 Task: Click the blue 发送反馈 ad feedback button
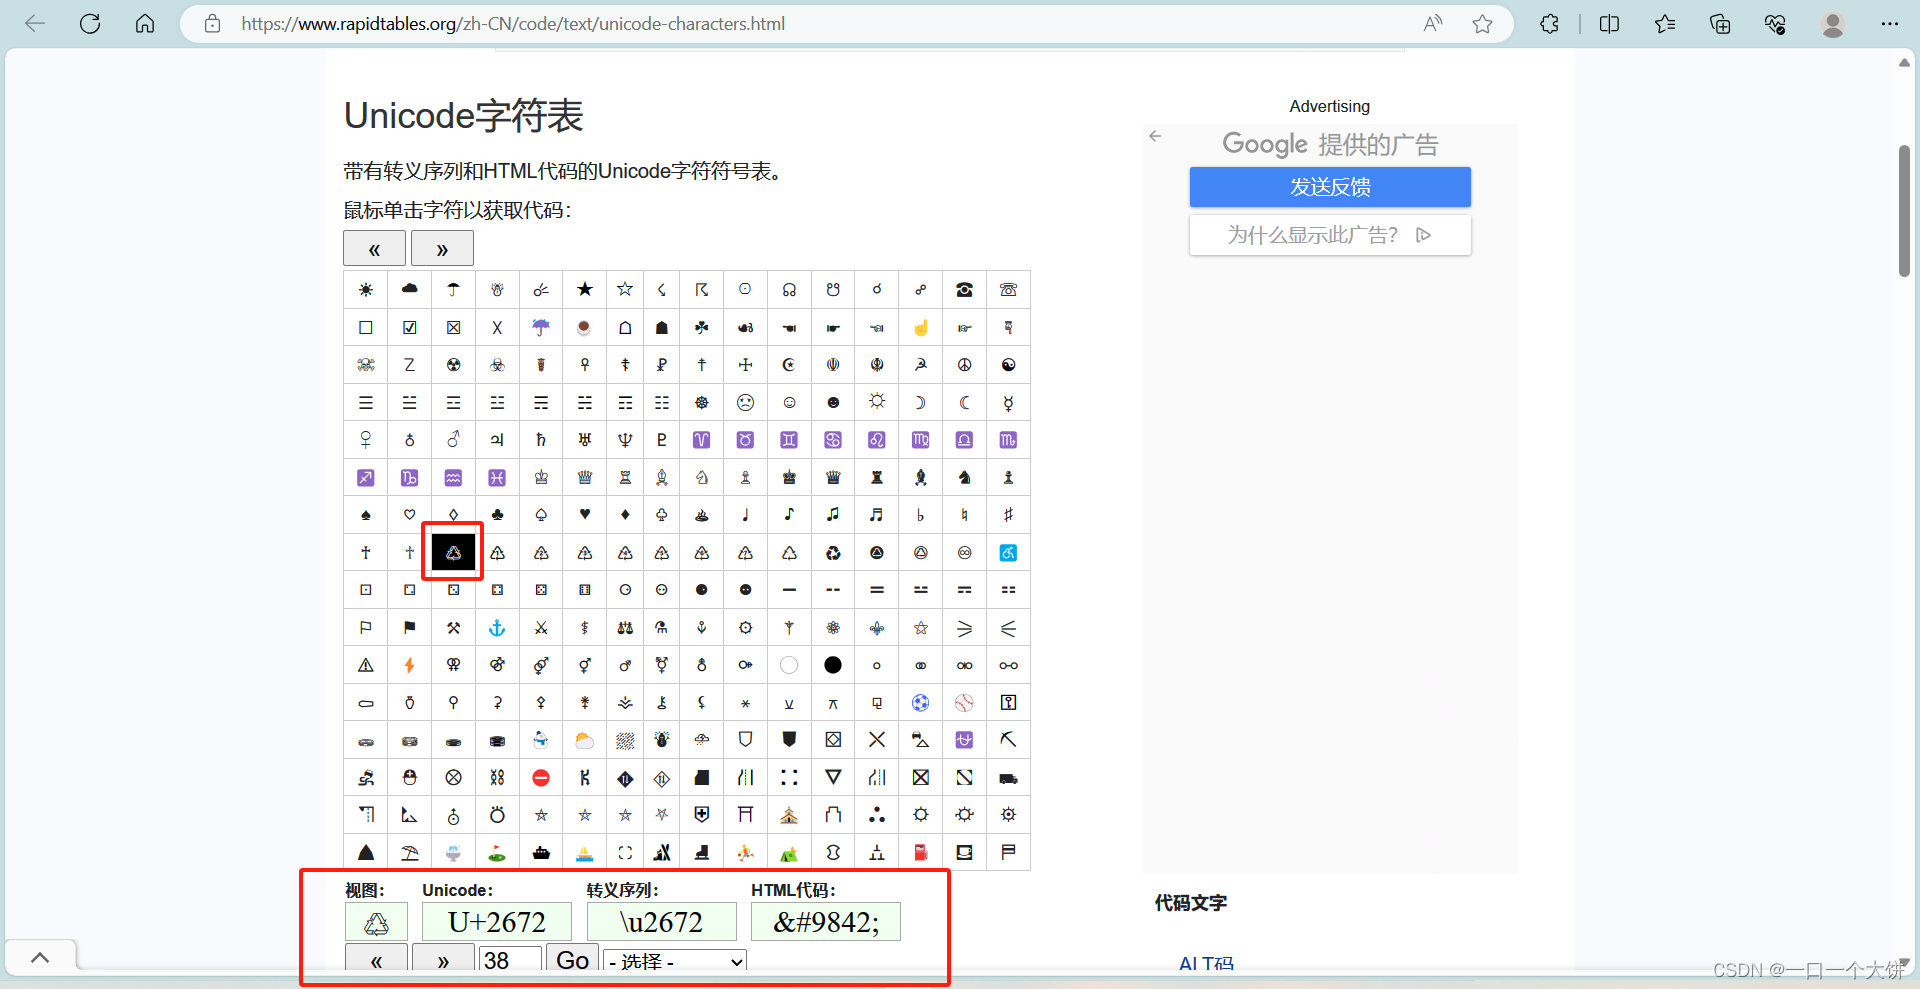click(1330, 187)
